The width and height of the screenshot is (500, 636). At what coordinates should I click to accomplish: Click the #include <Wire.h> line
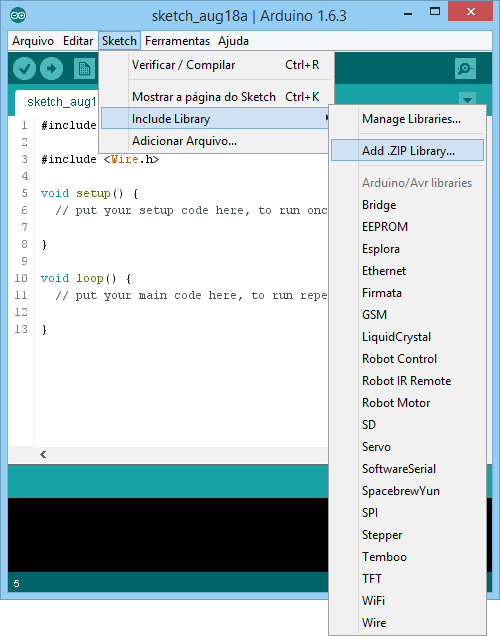pos(100,159)
